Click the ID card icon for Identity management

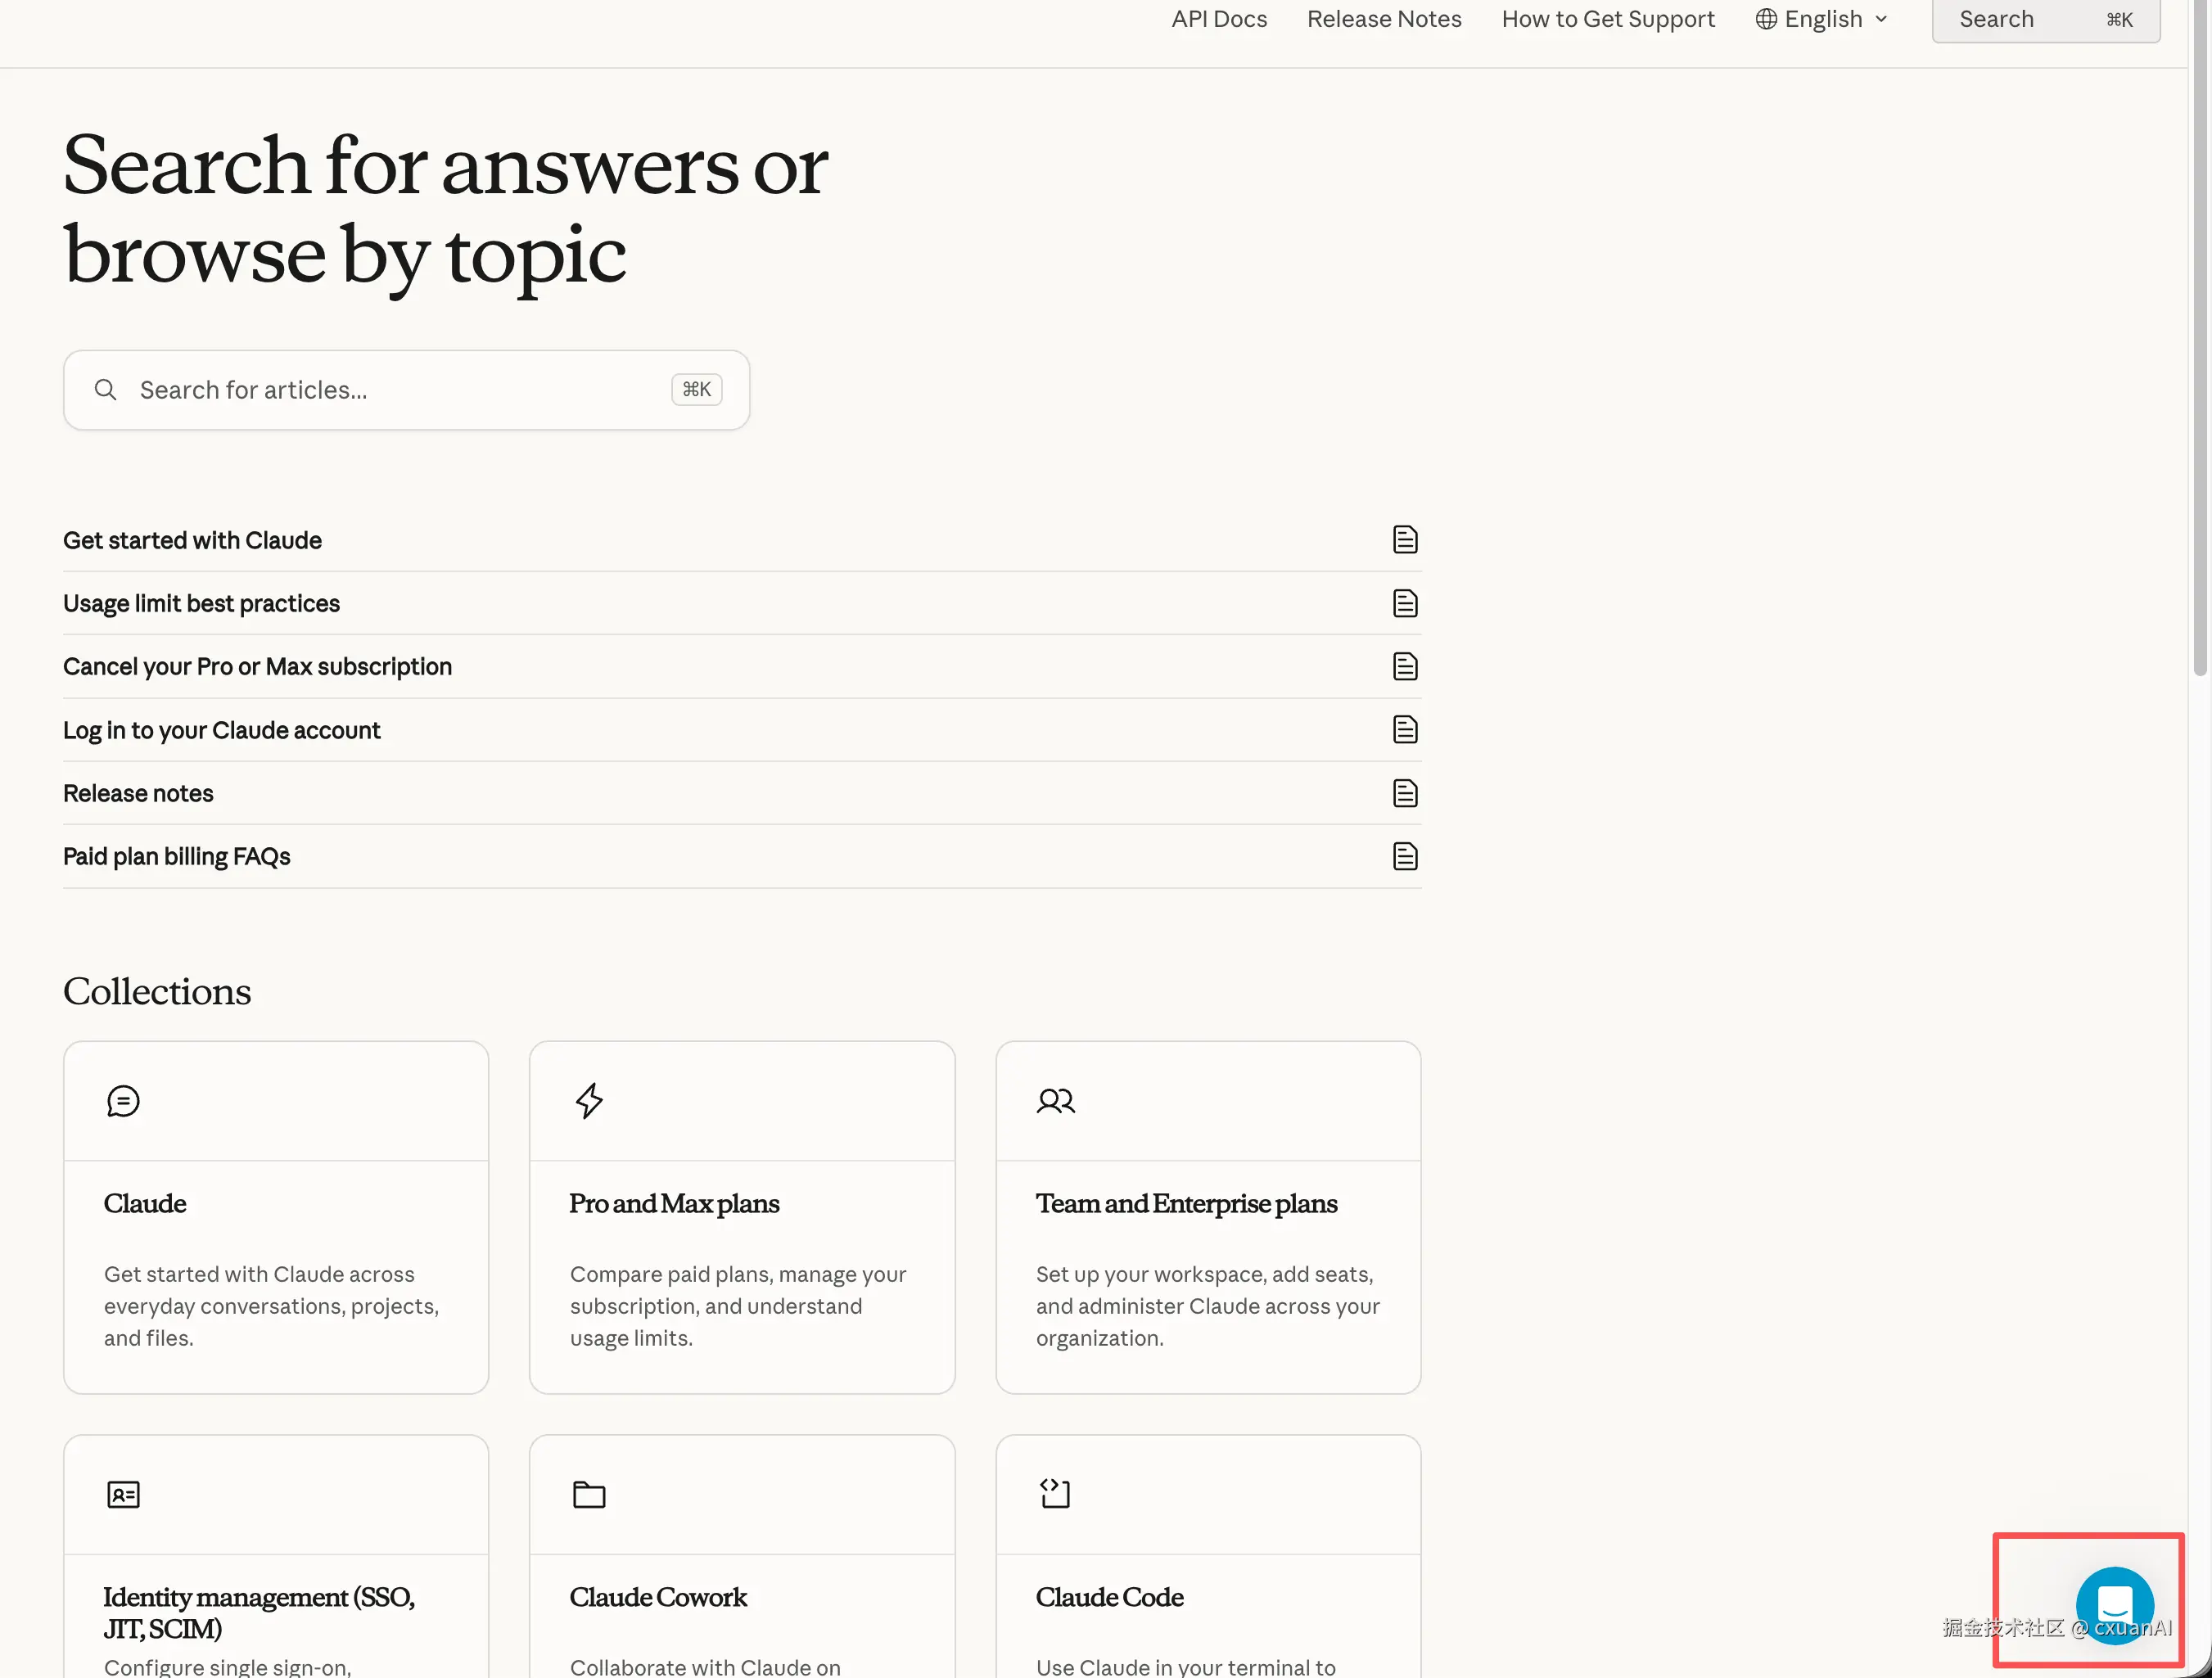coord(123,1494)
